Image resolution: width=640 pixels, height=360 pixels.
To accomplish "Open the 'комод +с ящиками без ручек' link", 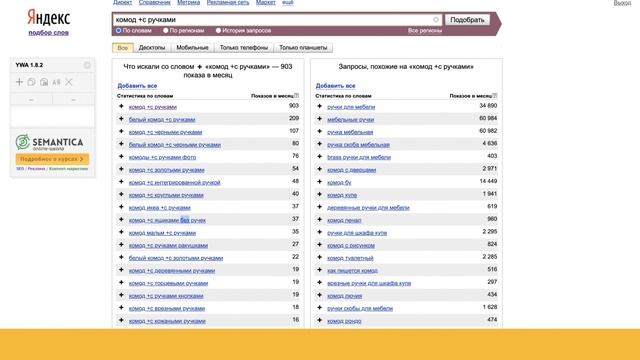I will coord(167,220).
